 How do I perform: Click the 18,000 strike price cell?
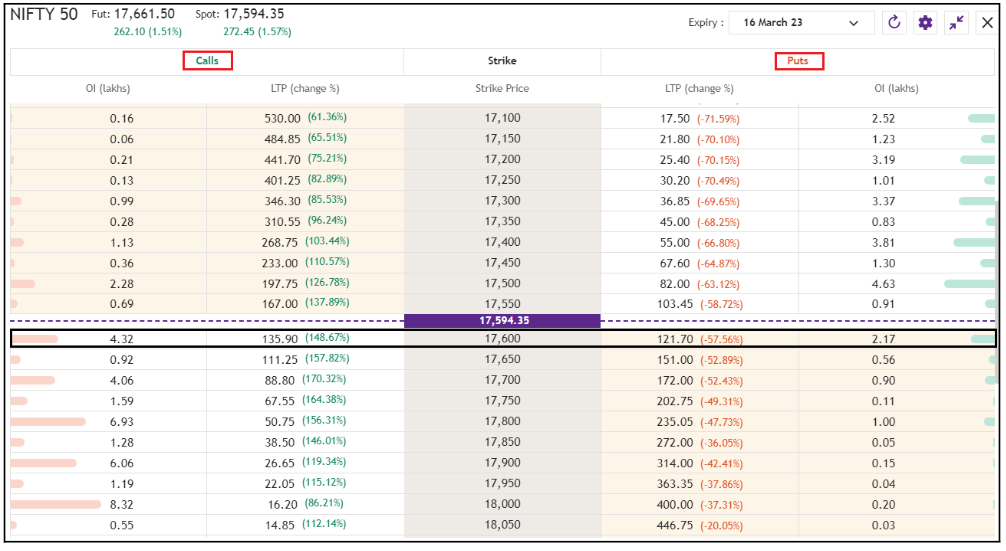coord(502,504)
